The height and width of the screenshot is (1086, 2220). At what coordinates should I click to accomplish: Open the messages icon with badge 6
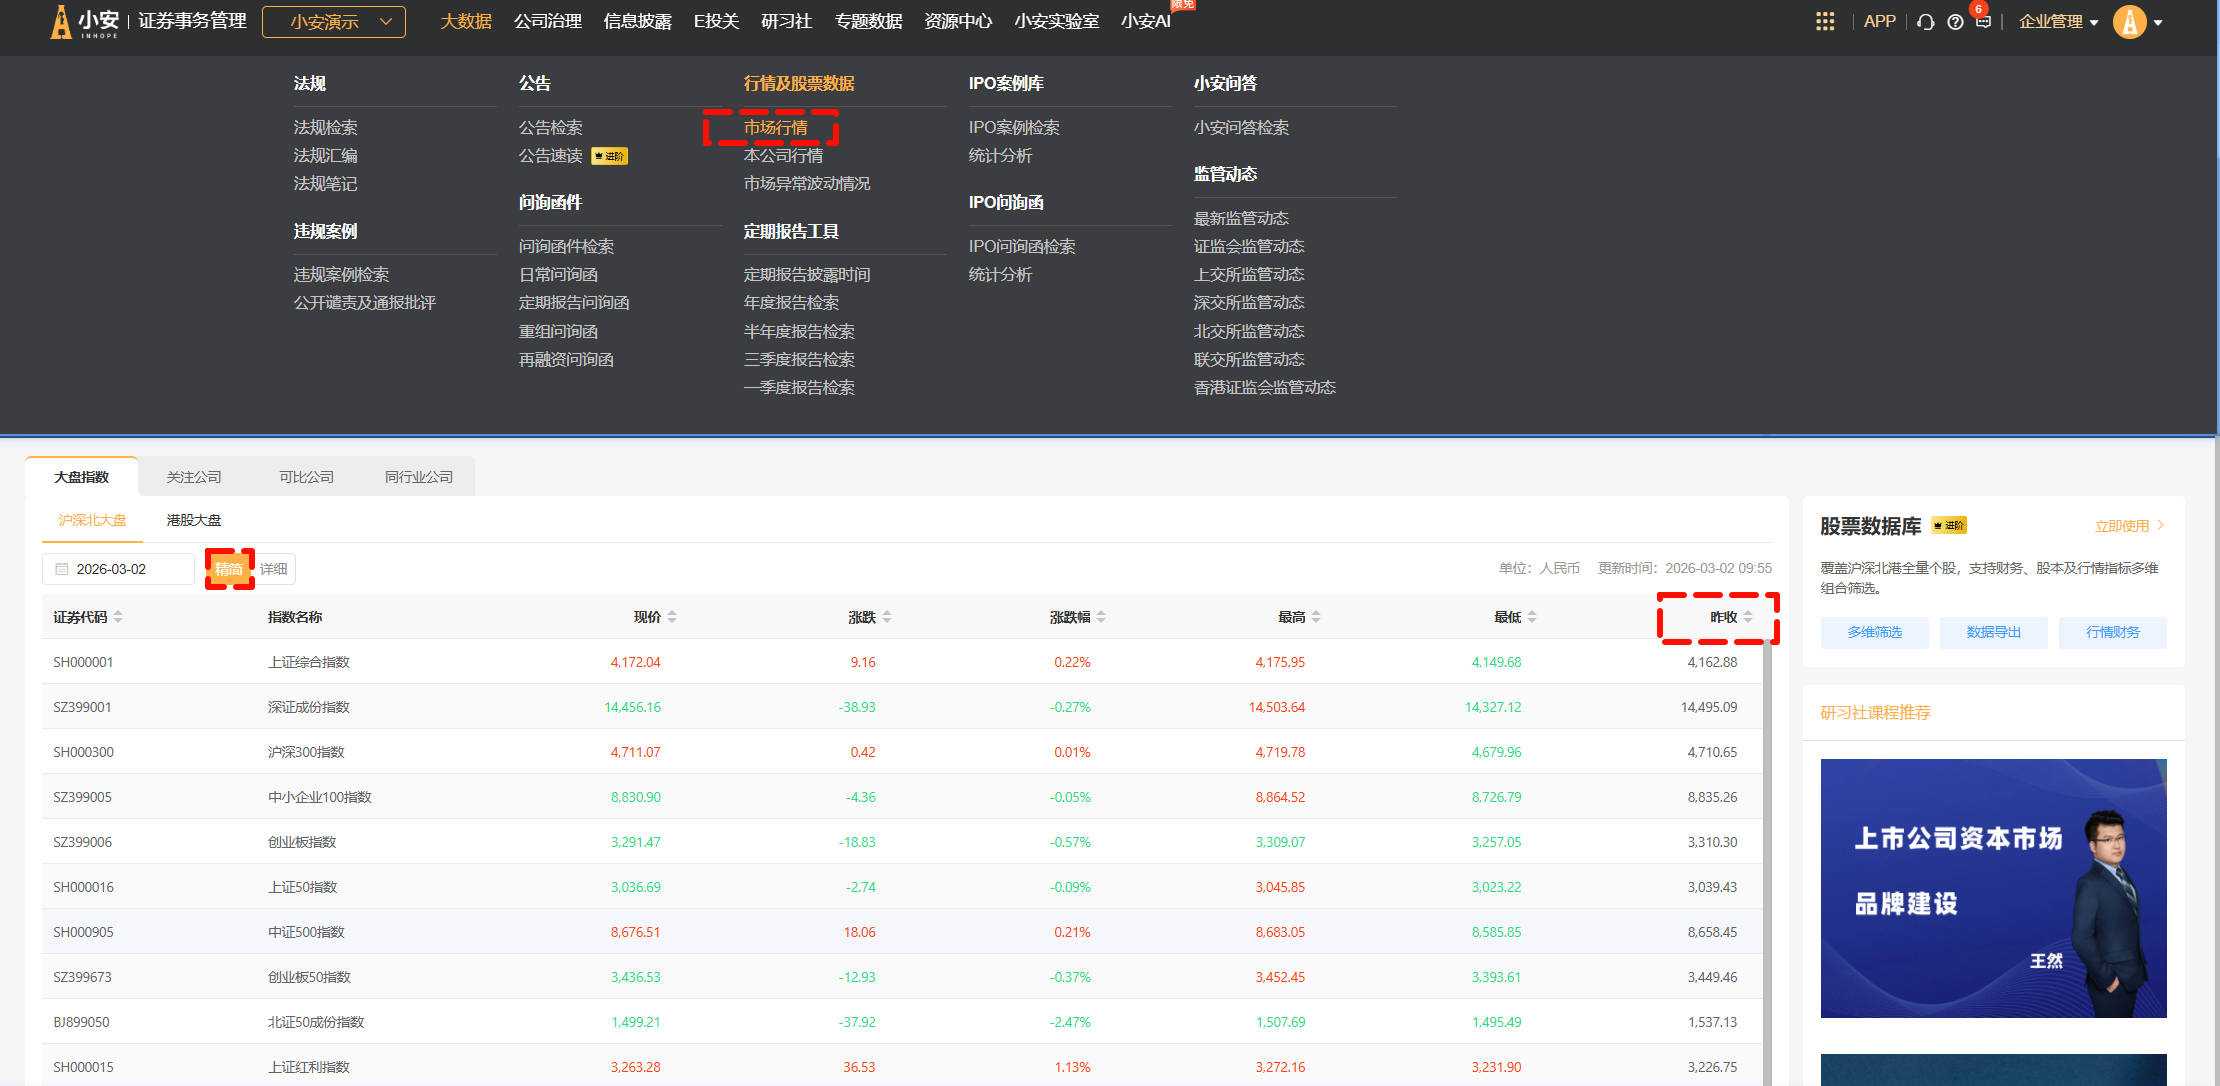tap(1983, 21)
